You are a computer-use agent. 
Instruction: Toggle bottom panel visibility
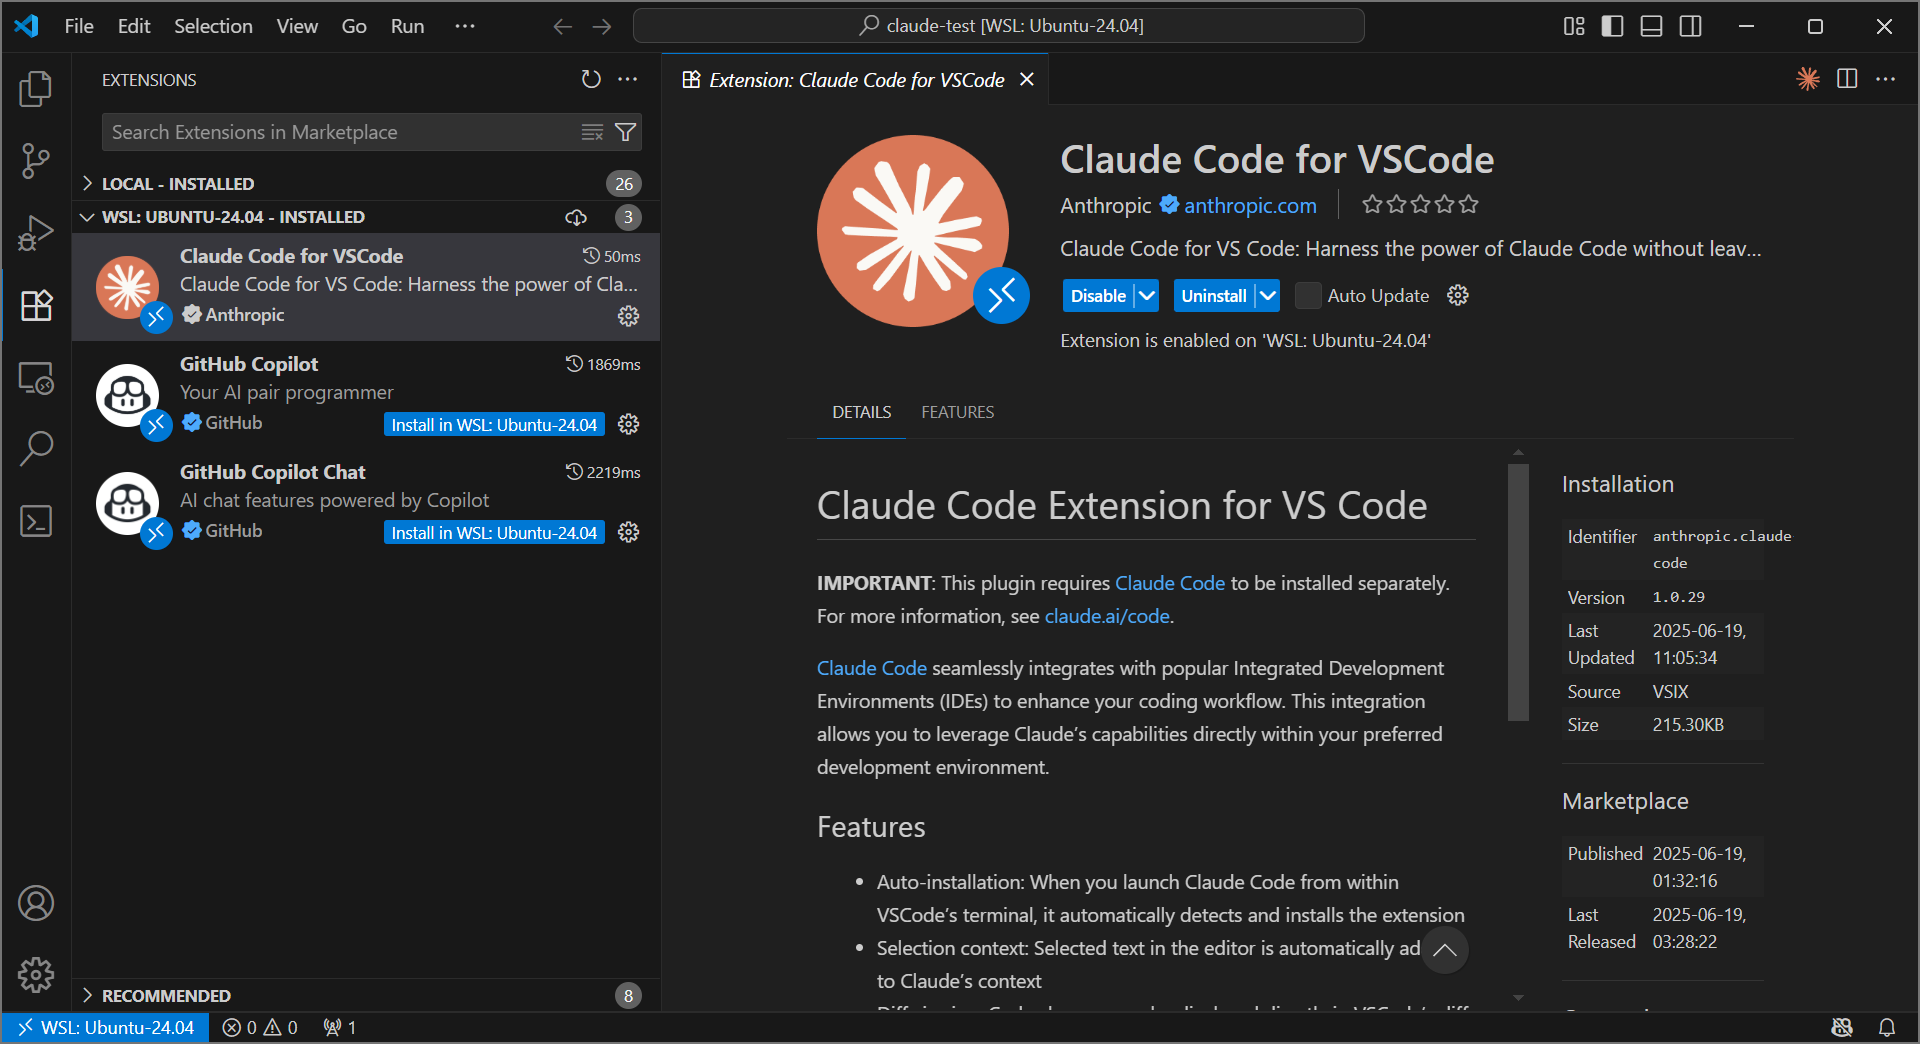click(1652, 26)
